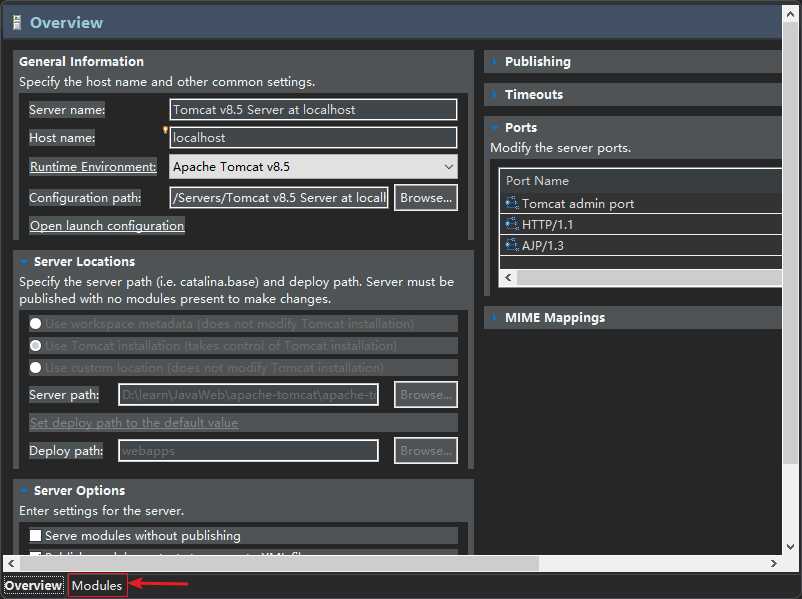Click the Server name input field
This screenshot has width=802, height=599.
click(313, 109)
